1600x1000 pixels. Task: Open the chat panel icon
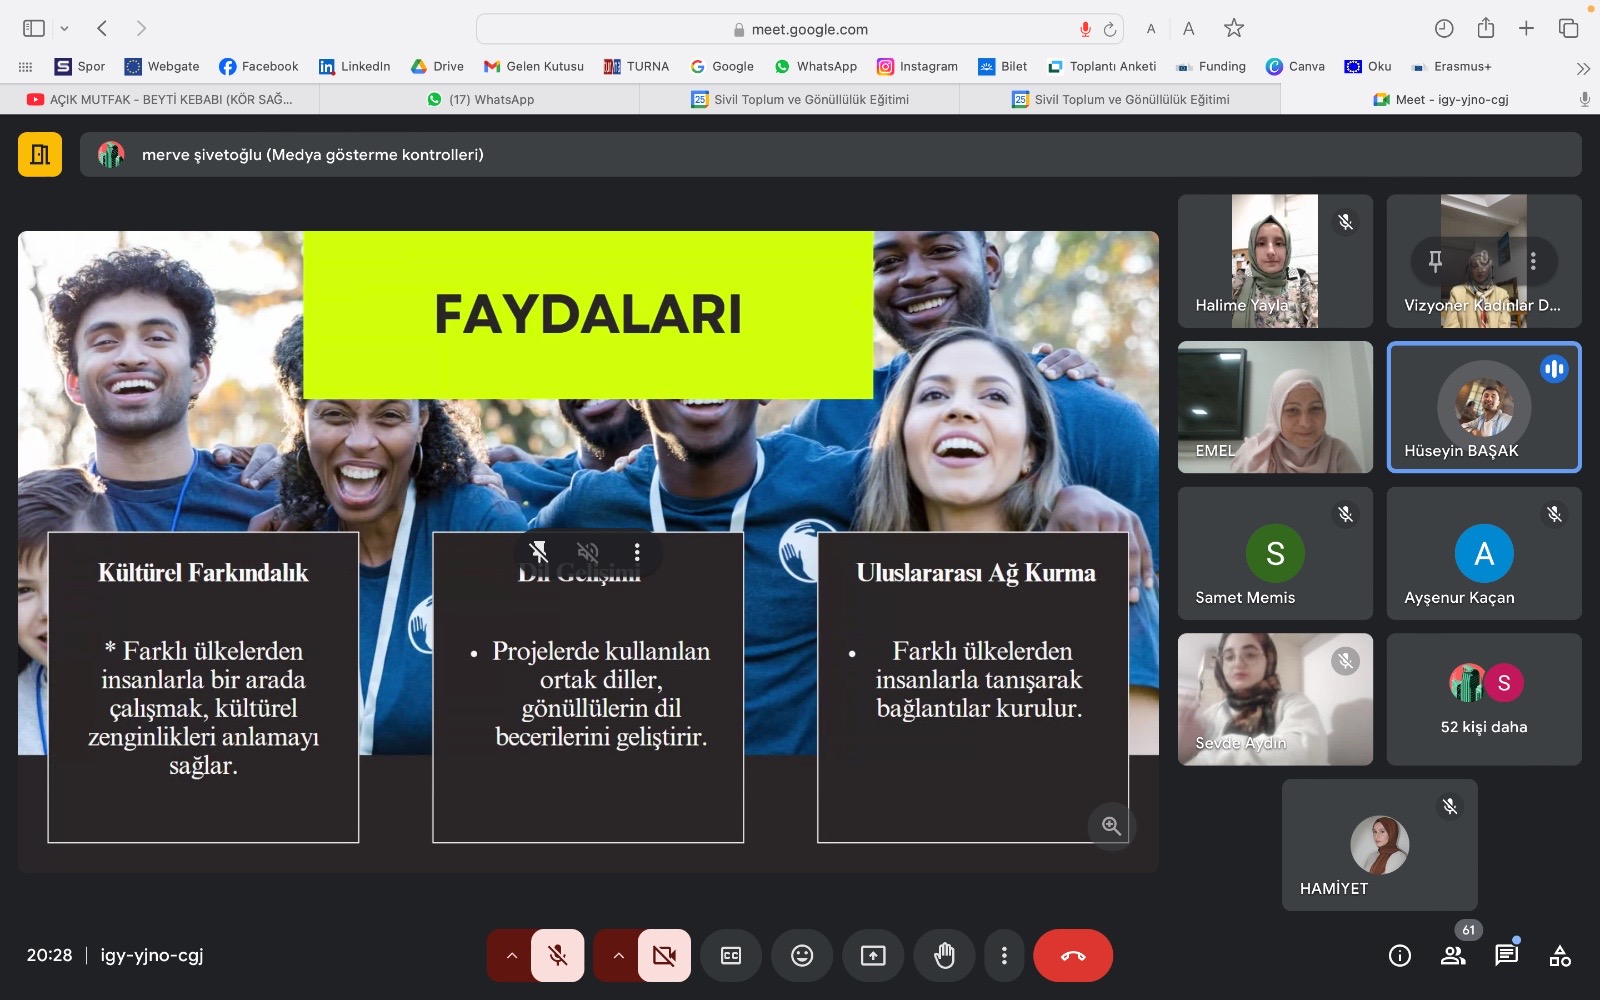tap(1506, 956)
